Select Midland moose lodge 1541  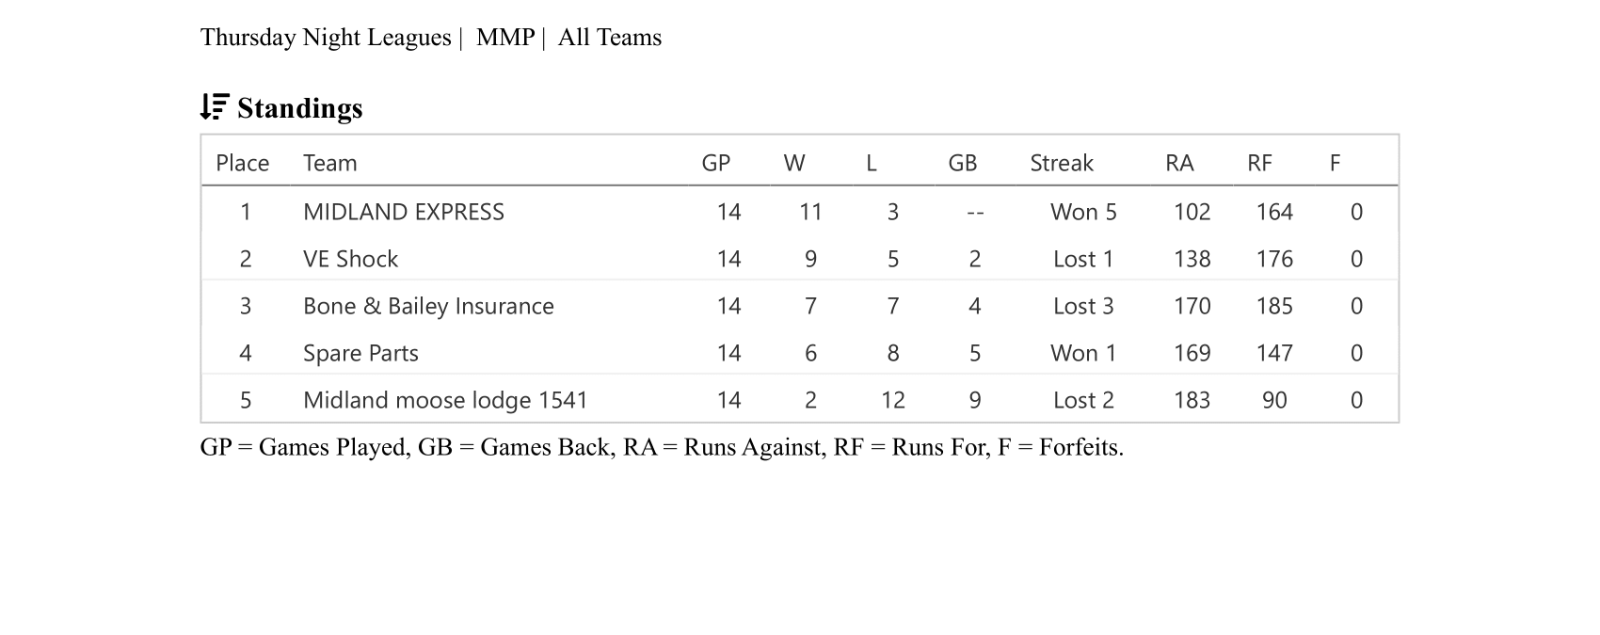pos(445,400)
